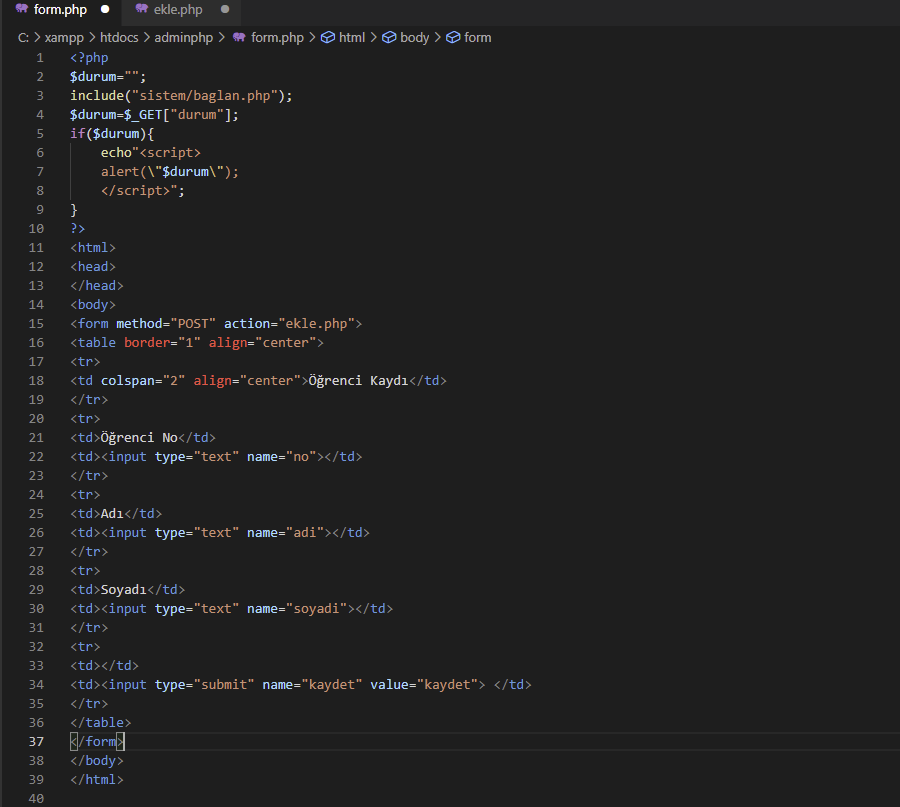Click the PHP elephant icon on ekle.php tab

click(x=142, y=9)
